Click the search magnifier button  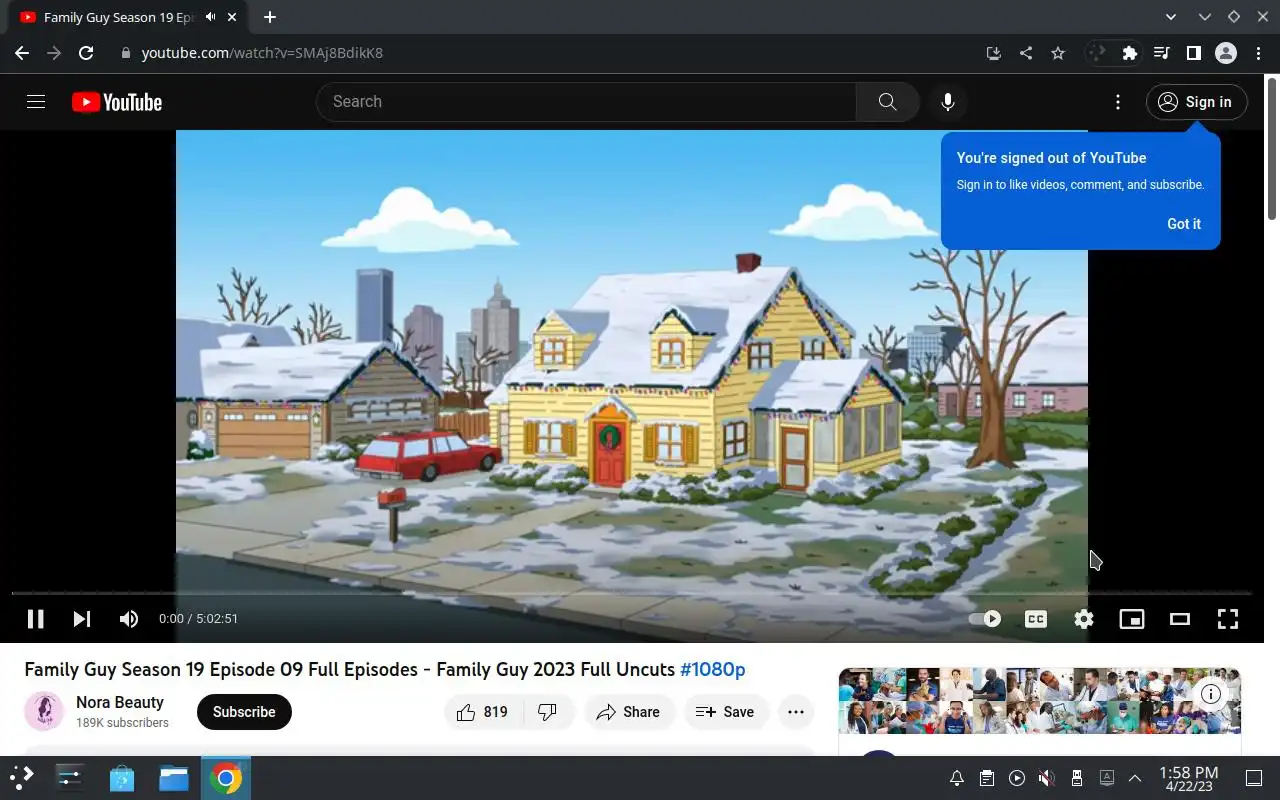point(887,102)
